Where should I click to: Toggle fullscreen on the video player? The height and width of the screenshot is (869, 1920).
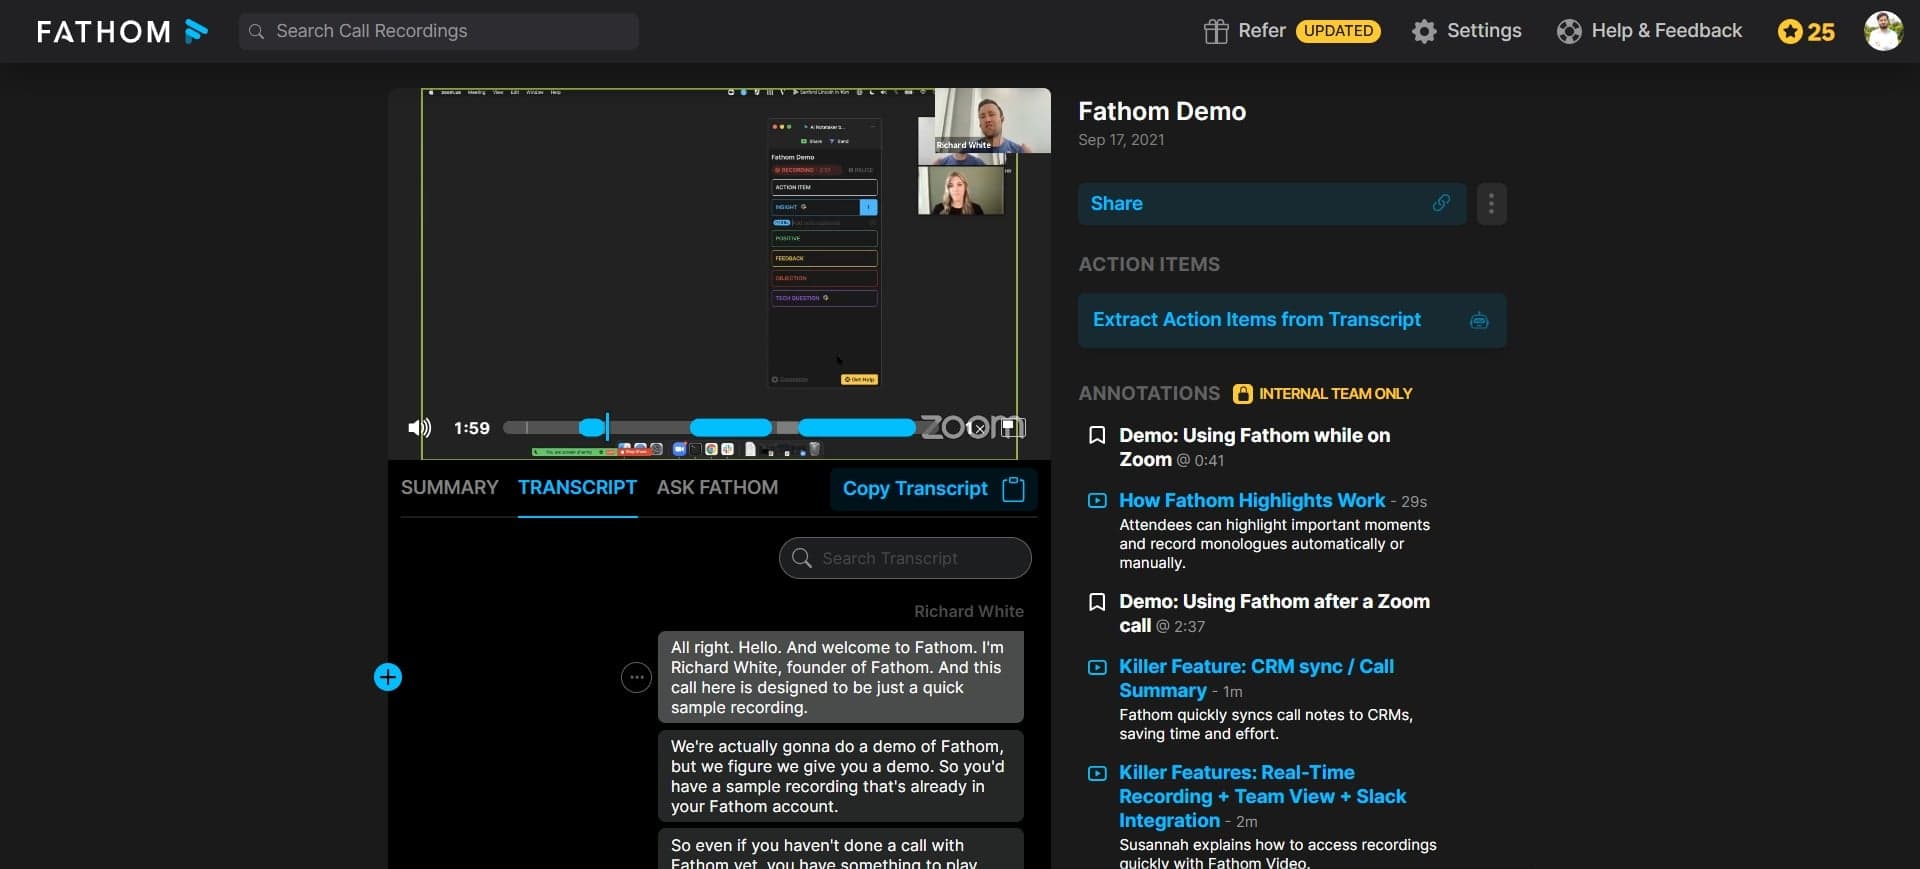(x=1013, y=428)
